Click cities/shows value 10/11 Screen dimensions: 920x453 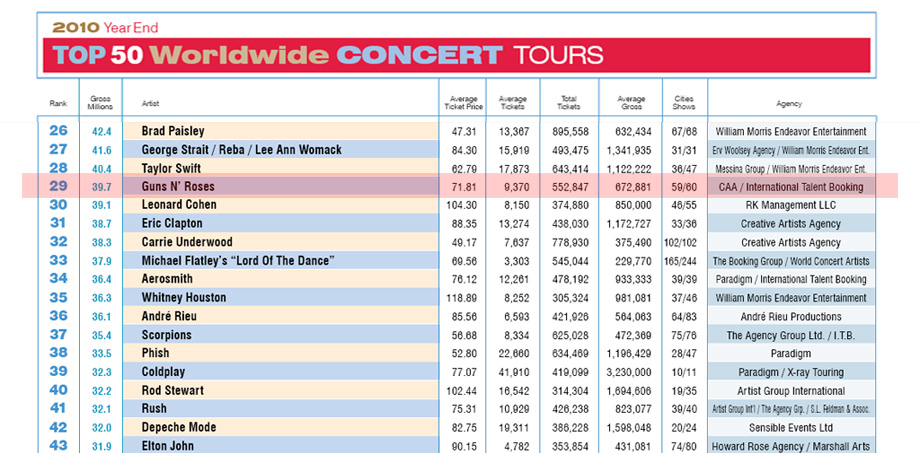(x=684, y=373)
